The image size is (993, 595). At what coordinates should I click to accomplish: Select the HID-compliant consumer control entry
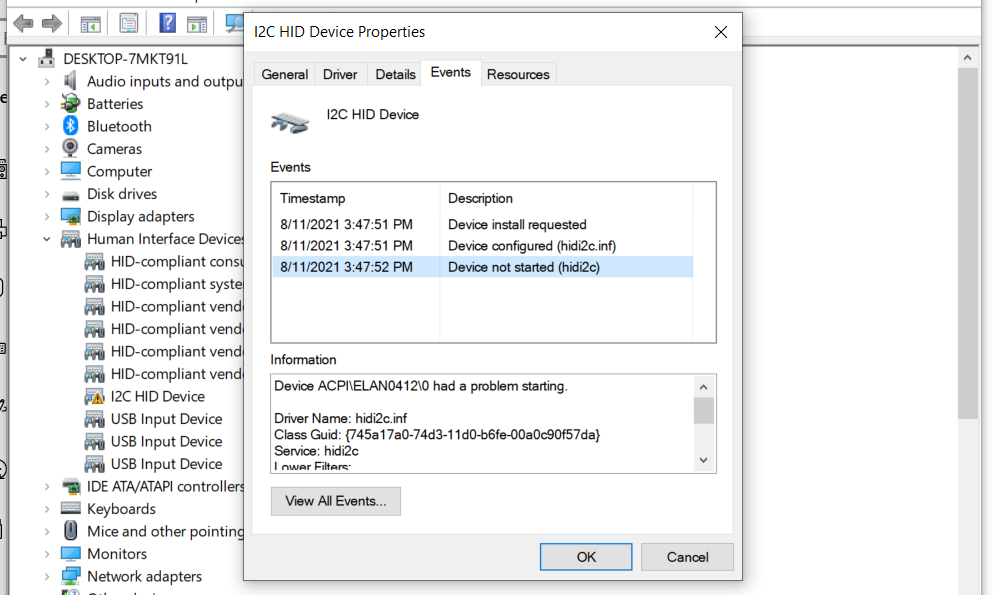(177, 261)
